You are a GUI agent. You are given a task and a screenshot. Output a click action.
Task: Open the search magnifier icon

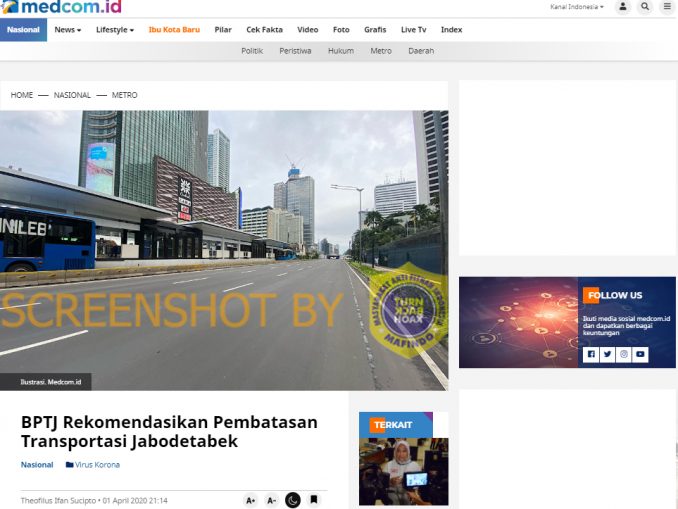645,6
